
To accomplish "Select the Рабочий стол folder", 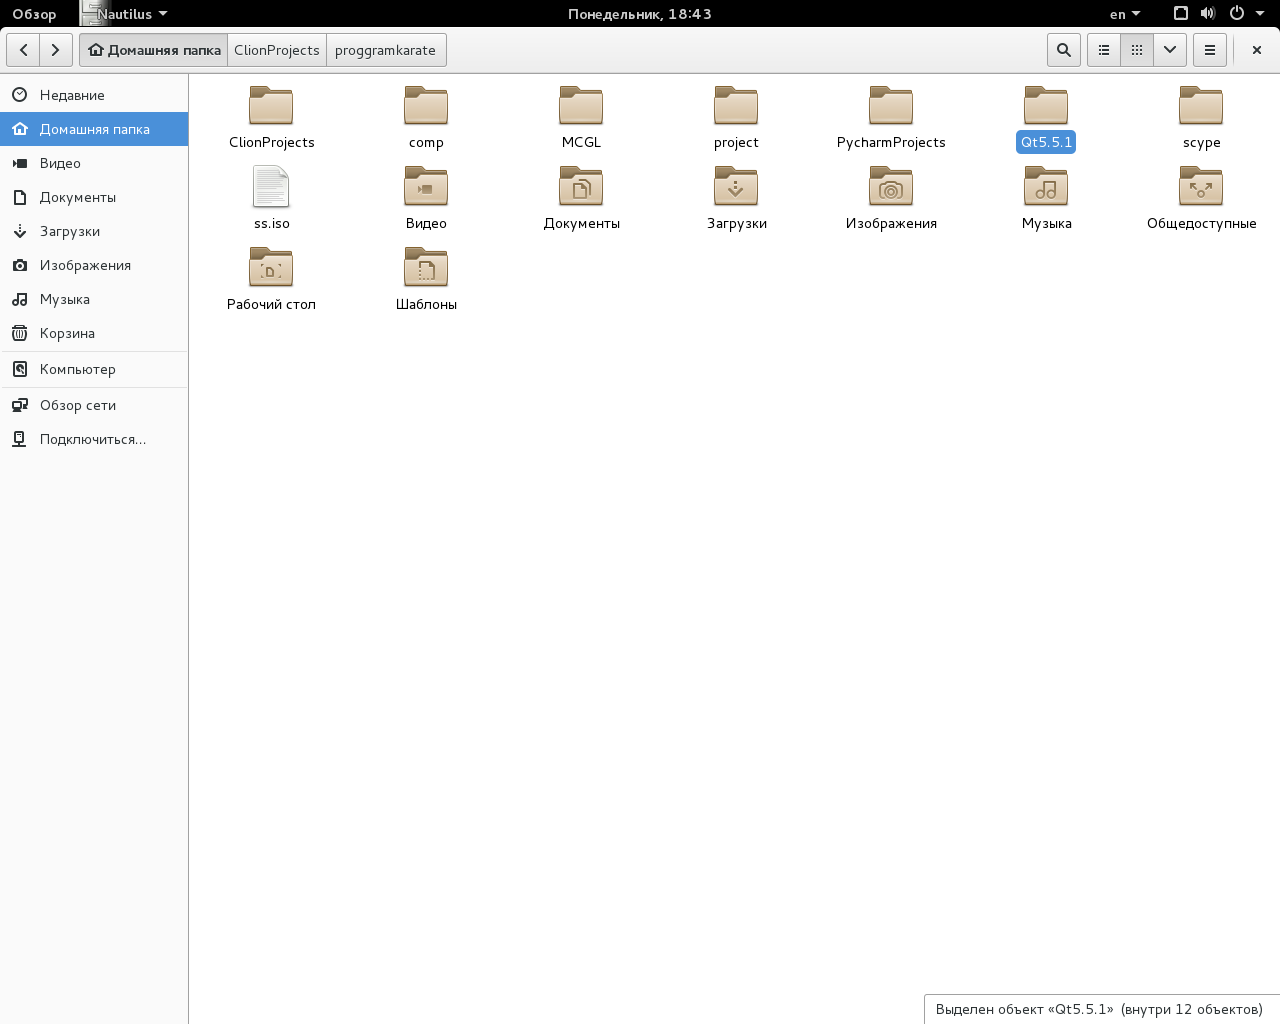I will tap(271, 279).
